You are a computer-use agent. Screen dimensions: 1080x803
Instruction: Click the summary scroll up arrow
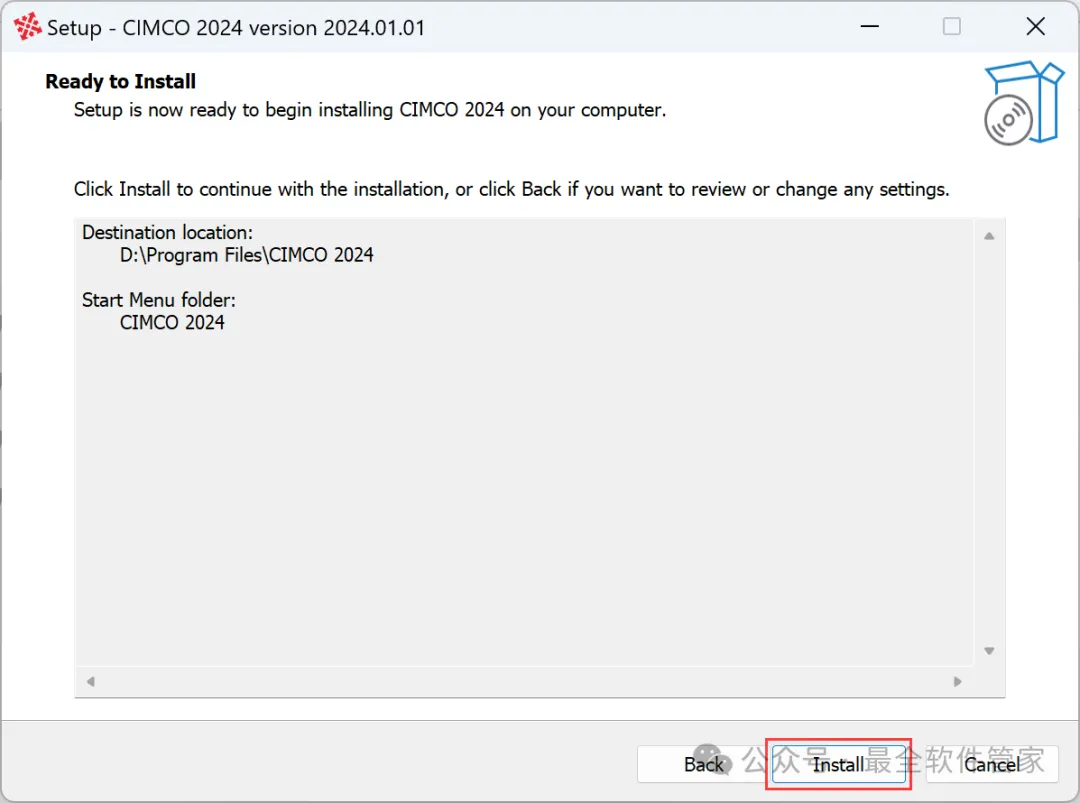pyautogui.click(x=989, y=236)
